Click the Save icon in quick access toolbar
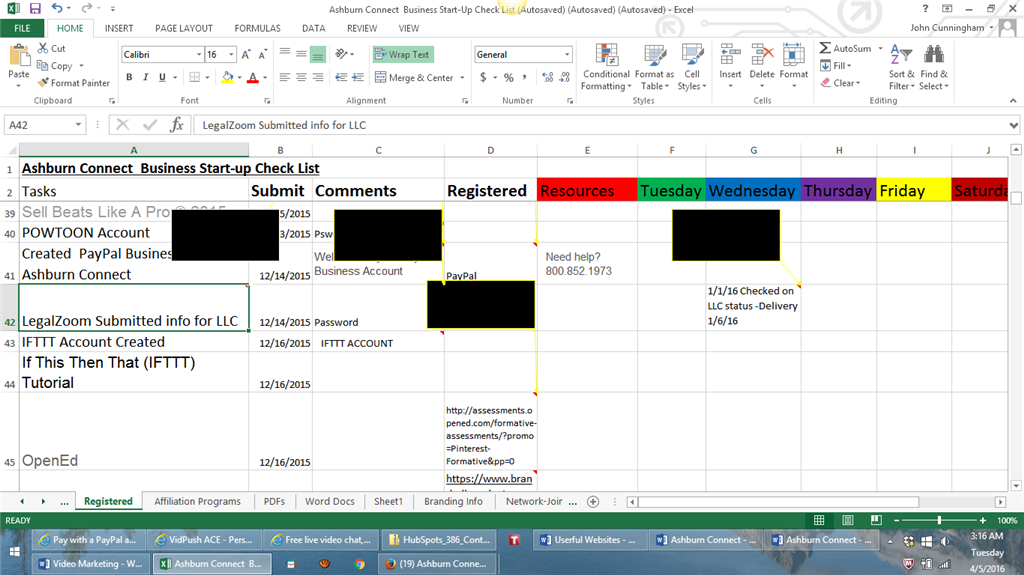1024x575 pixels. click(35, 8)
